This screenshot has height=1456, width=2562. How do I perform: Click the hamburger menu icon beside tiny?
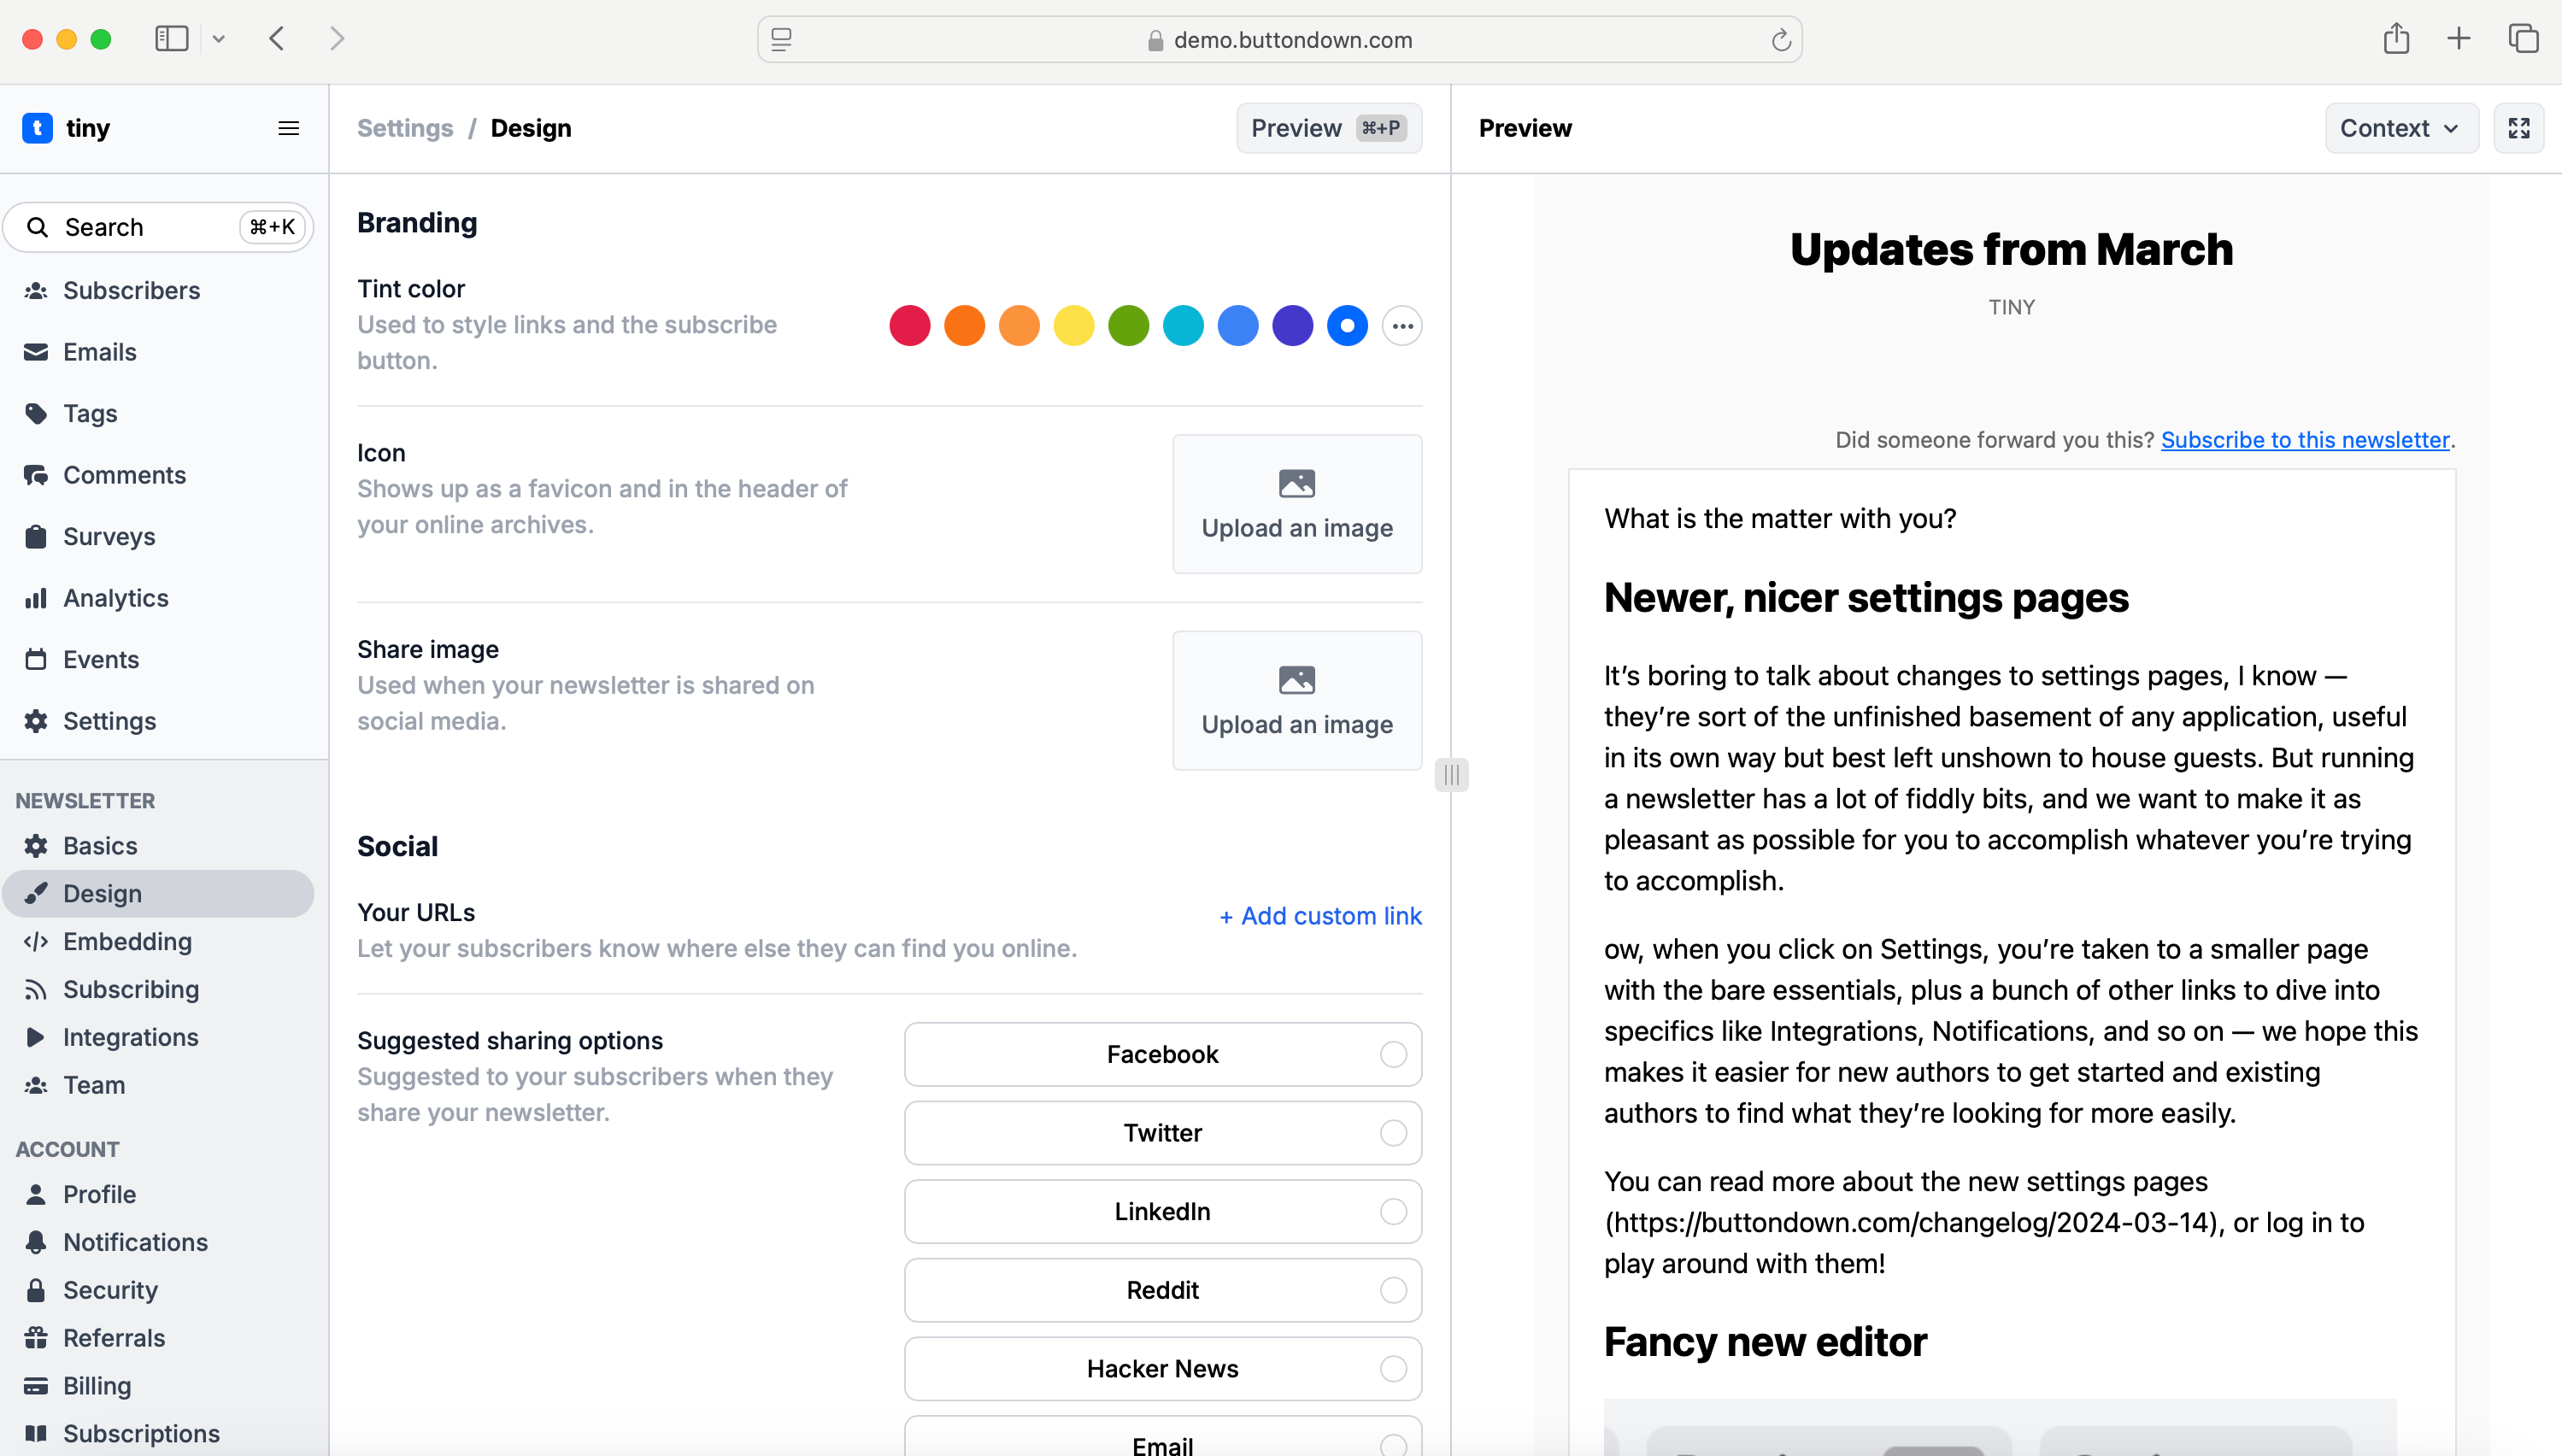(288, 128)
